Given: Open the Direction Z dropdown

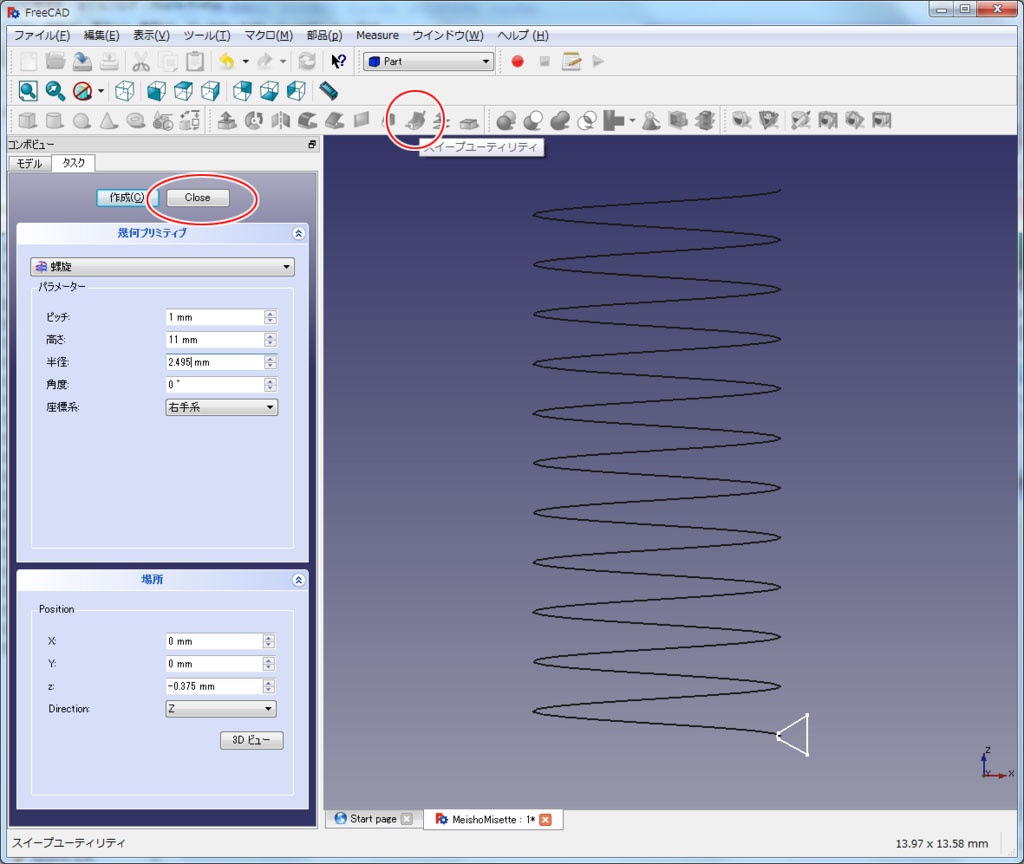Looking at the screenshot, I should point(221,709).
